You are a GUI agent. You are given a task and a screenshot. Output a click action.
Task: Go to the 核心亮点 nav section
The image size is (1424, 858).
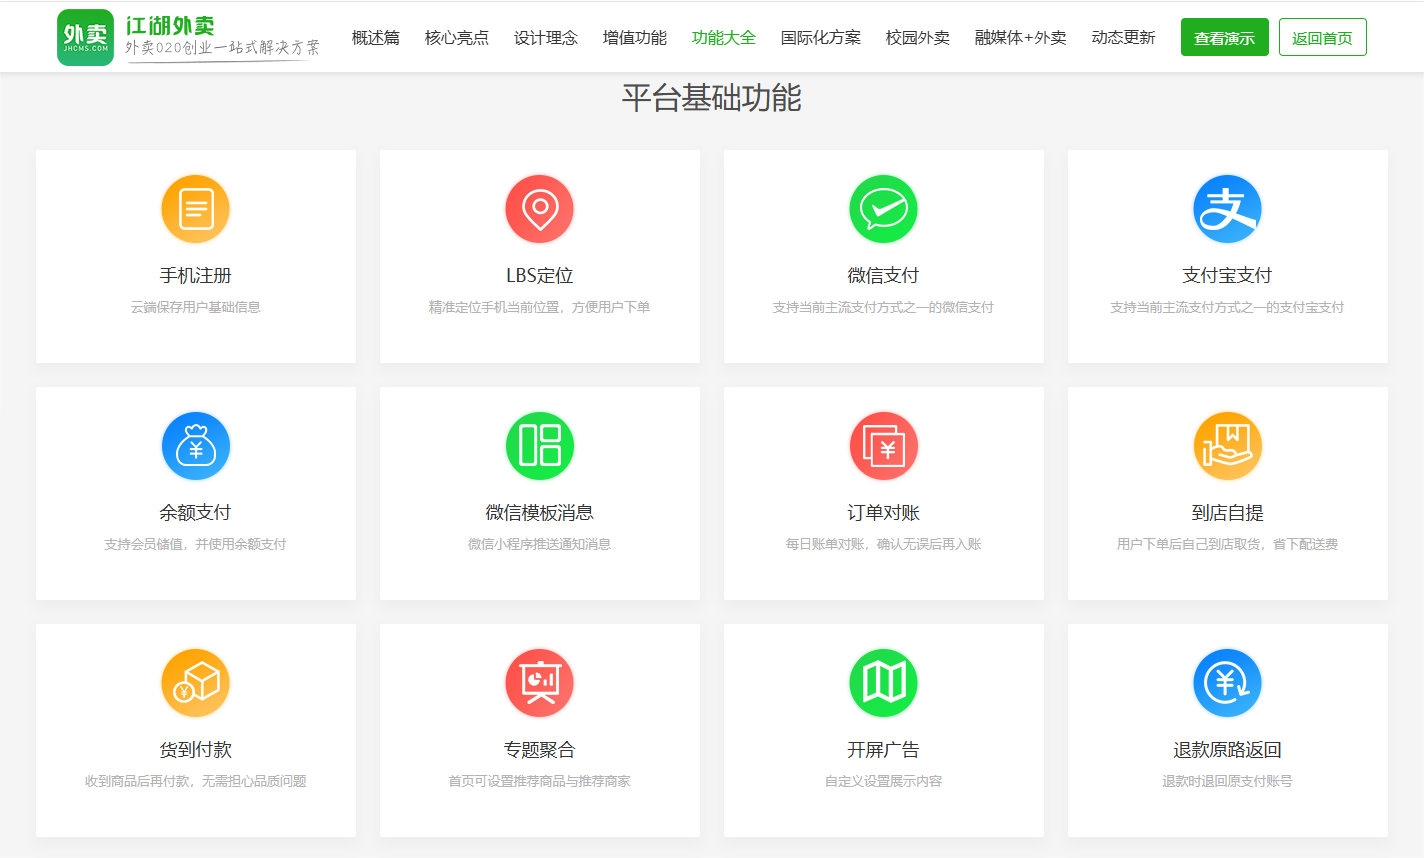[x=457, y=38]
